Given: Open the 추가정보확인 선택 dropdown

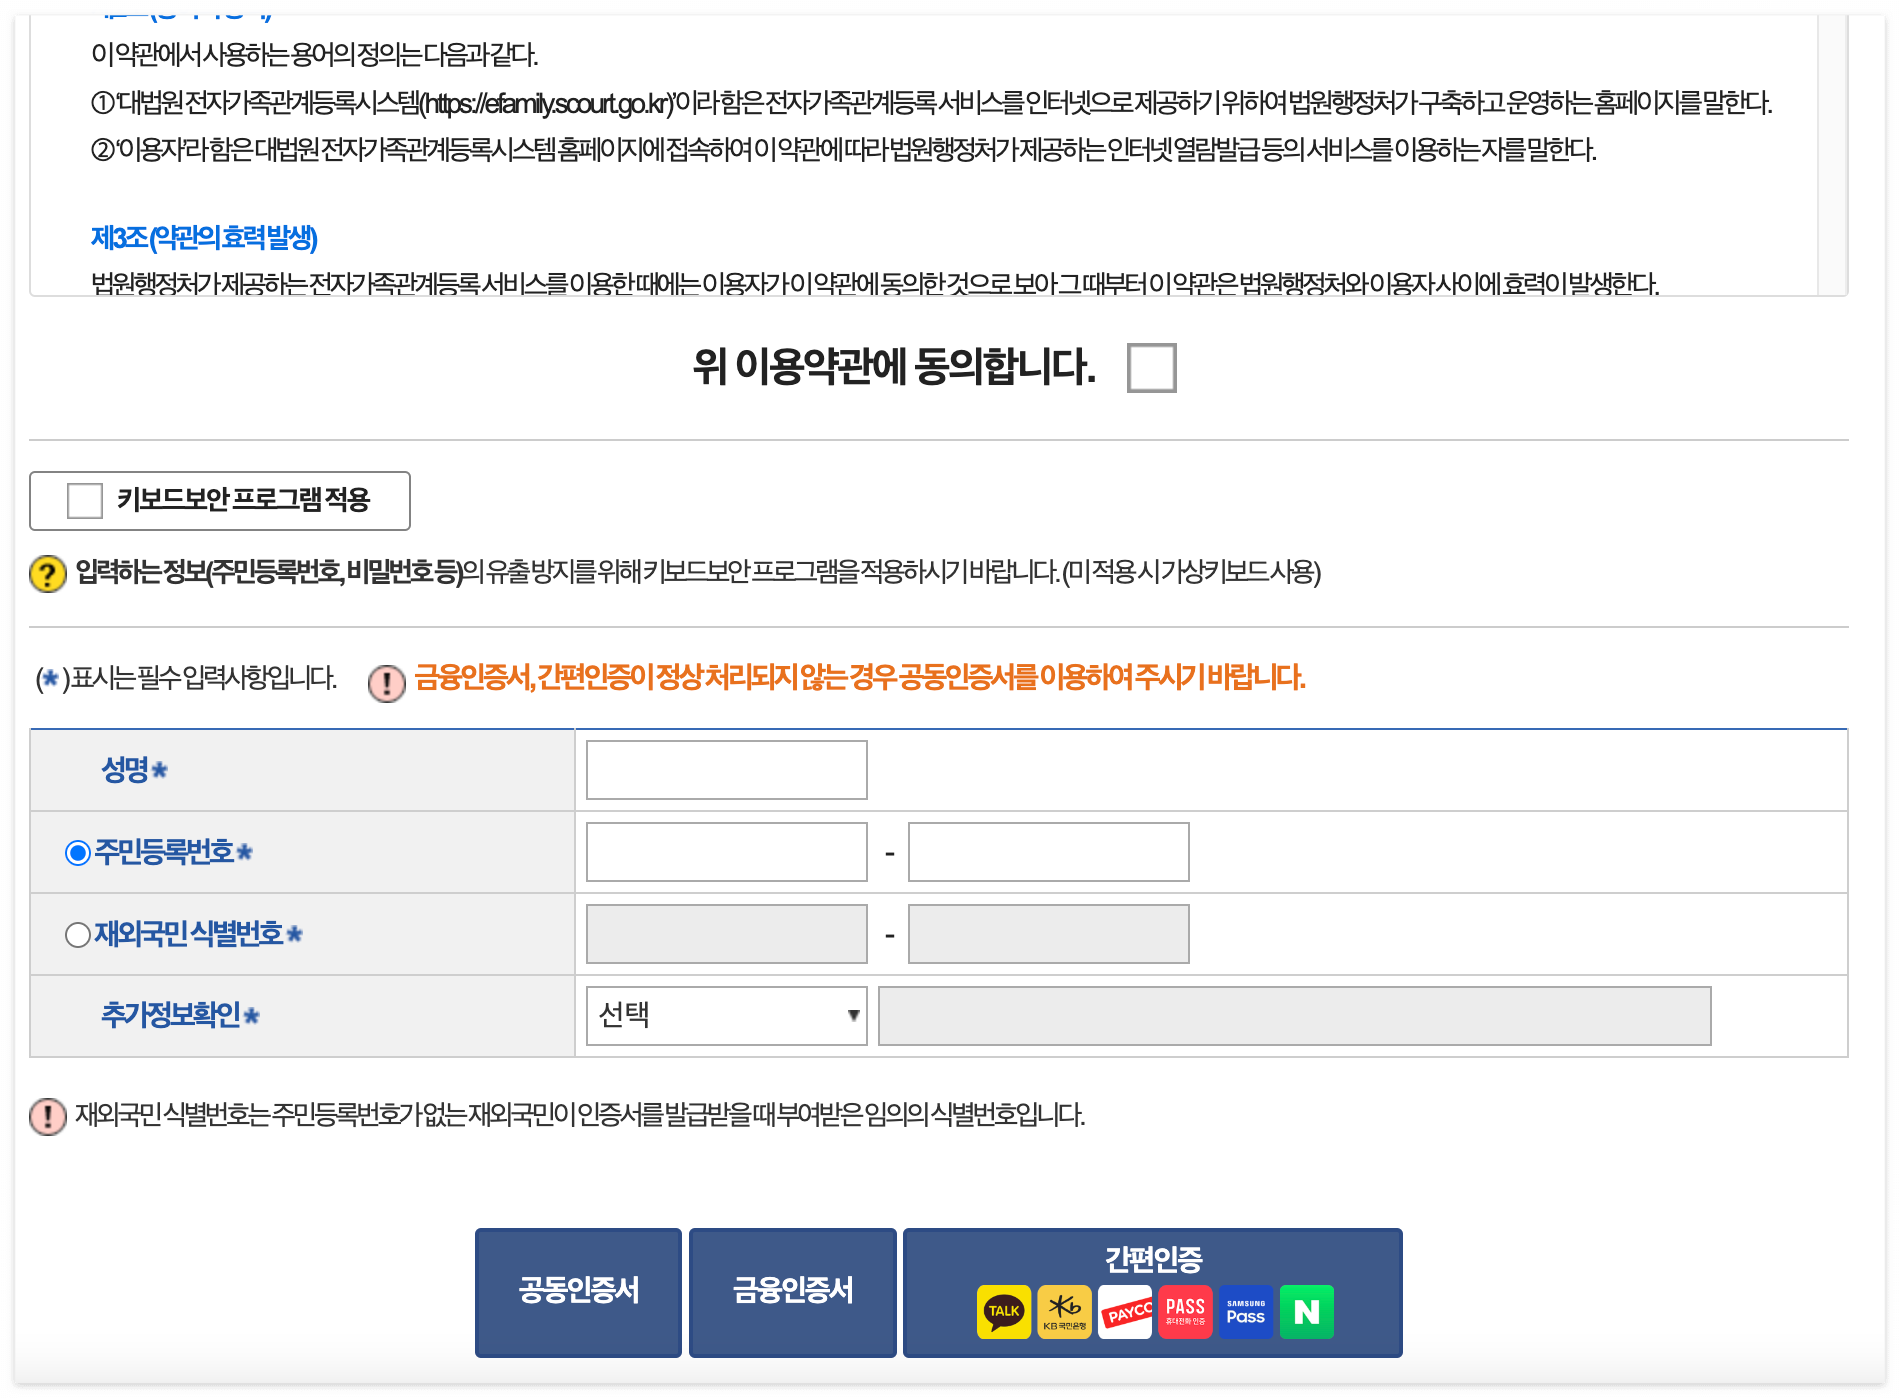Looking at the screenshot, I should (x=725, y=1015).
